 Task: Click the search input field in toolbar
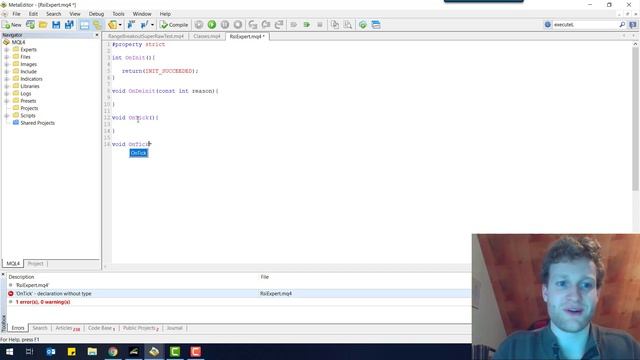(x=585, y=25)
